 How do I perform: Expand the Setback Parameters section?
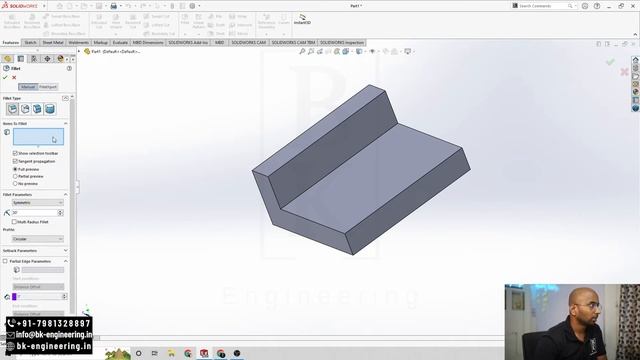(65, 251)
